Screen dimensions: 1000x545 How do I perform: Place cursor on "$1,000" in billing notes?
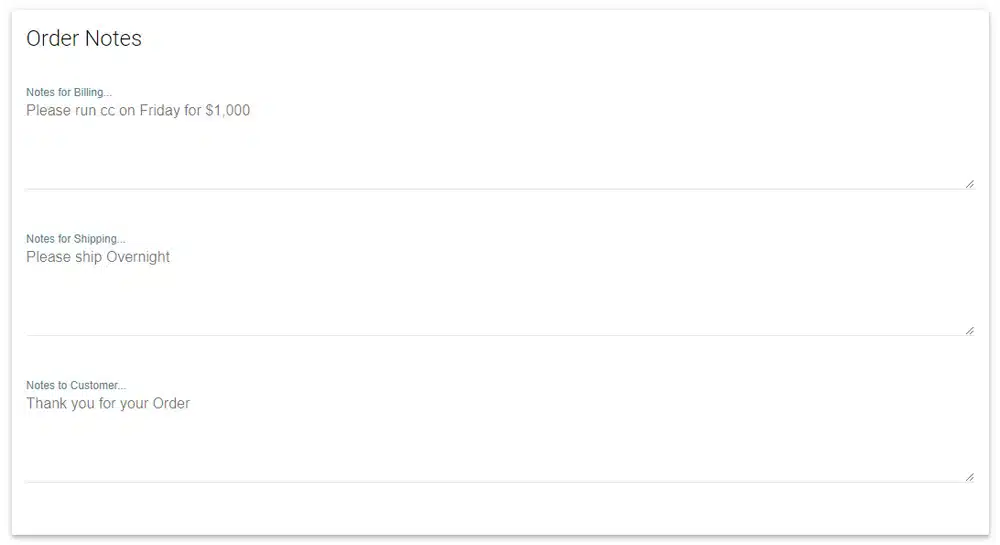[228, 111]
